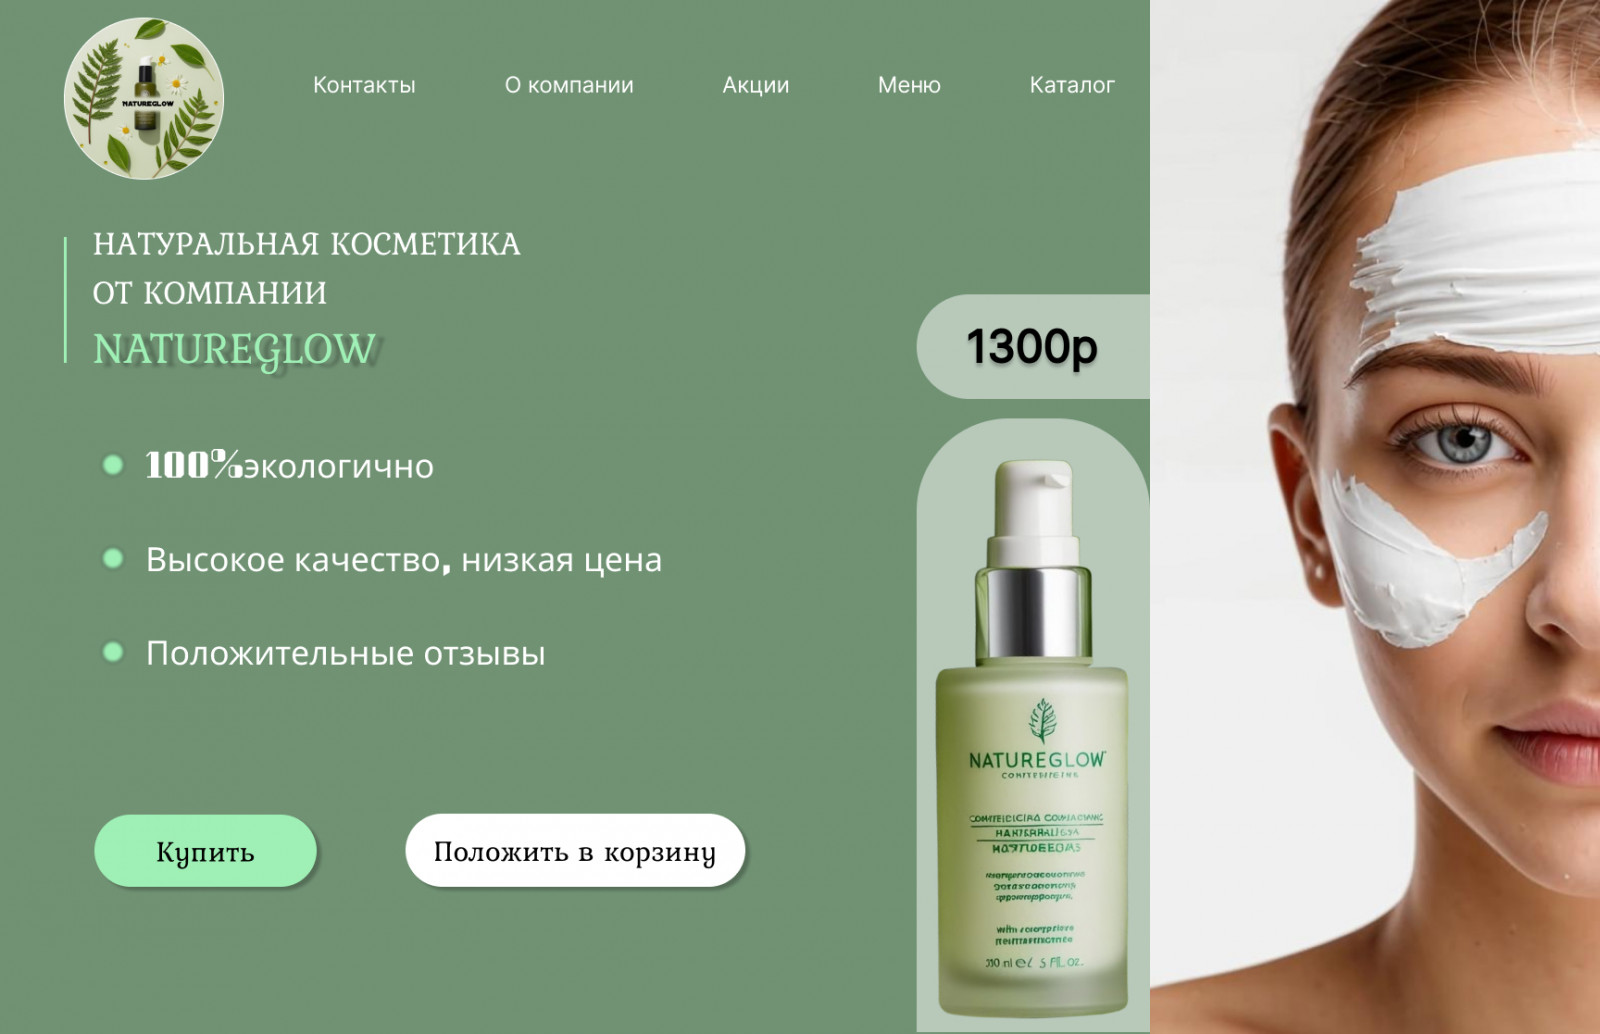Image resolution: width=1600 pixels, height=1034 pixels.
Task: Open the Контакты menu item
Action: [364, 85]
